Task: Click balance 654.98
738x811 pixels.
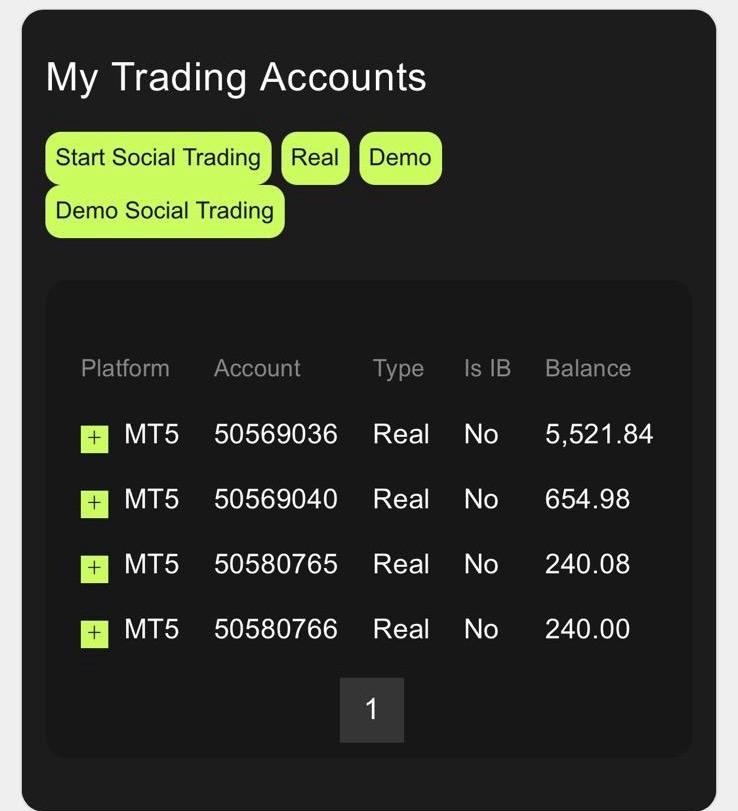Action: point(588,499)
